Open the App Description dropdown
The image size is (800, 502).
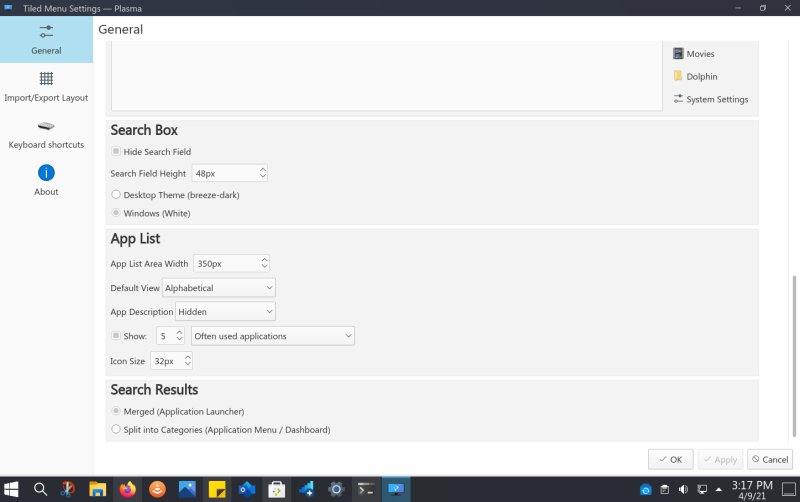tap(226, 312)
